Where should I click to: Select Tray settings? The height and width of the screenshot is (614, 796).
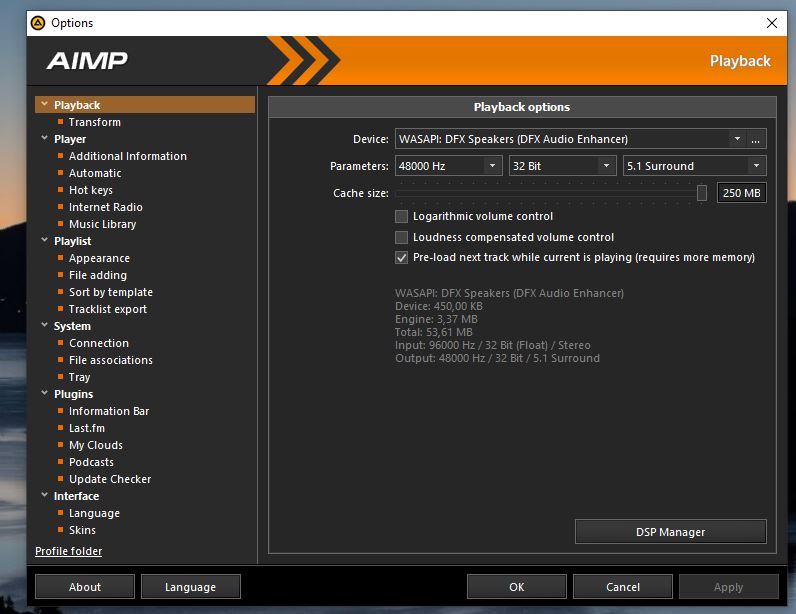(79, 377)
